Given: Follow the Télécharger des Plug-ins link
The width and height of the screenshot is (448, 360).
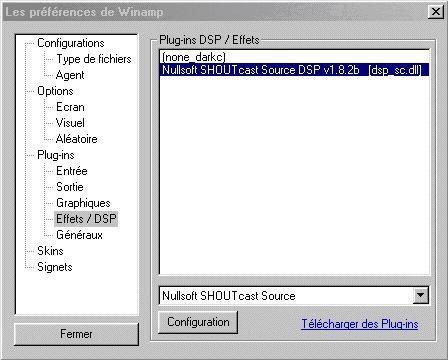Looking at the screenshot, I should pos(360,324).
